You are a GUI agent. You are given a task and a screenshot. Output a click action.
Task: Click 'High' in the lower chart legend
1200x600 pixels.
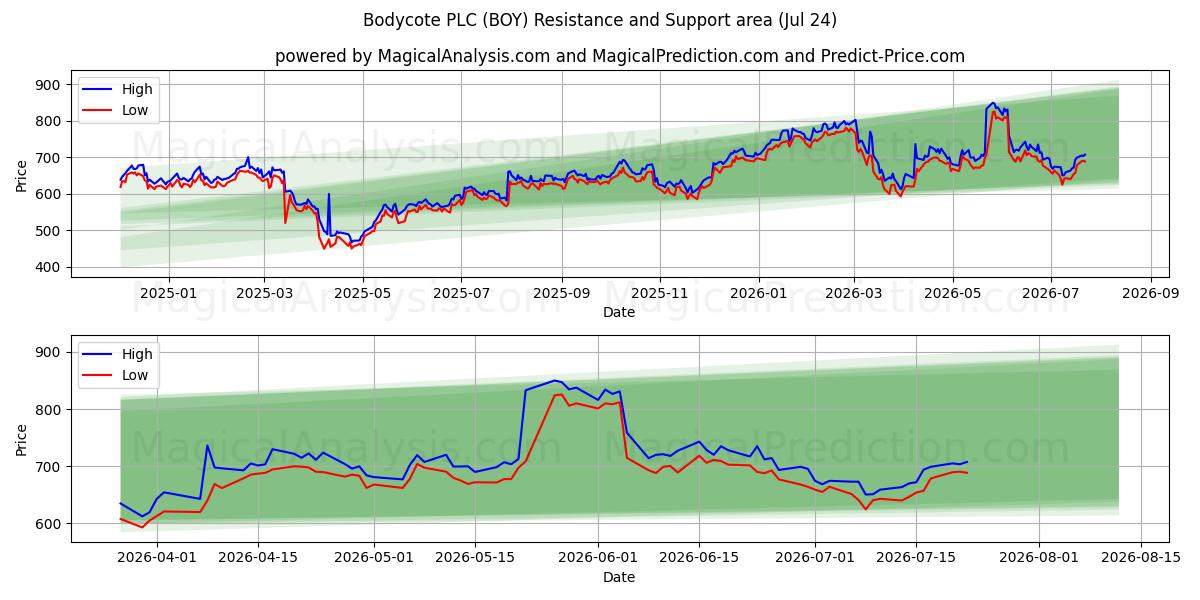[137, 354]
